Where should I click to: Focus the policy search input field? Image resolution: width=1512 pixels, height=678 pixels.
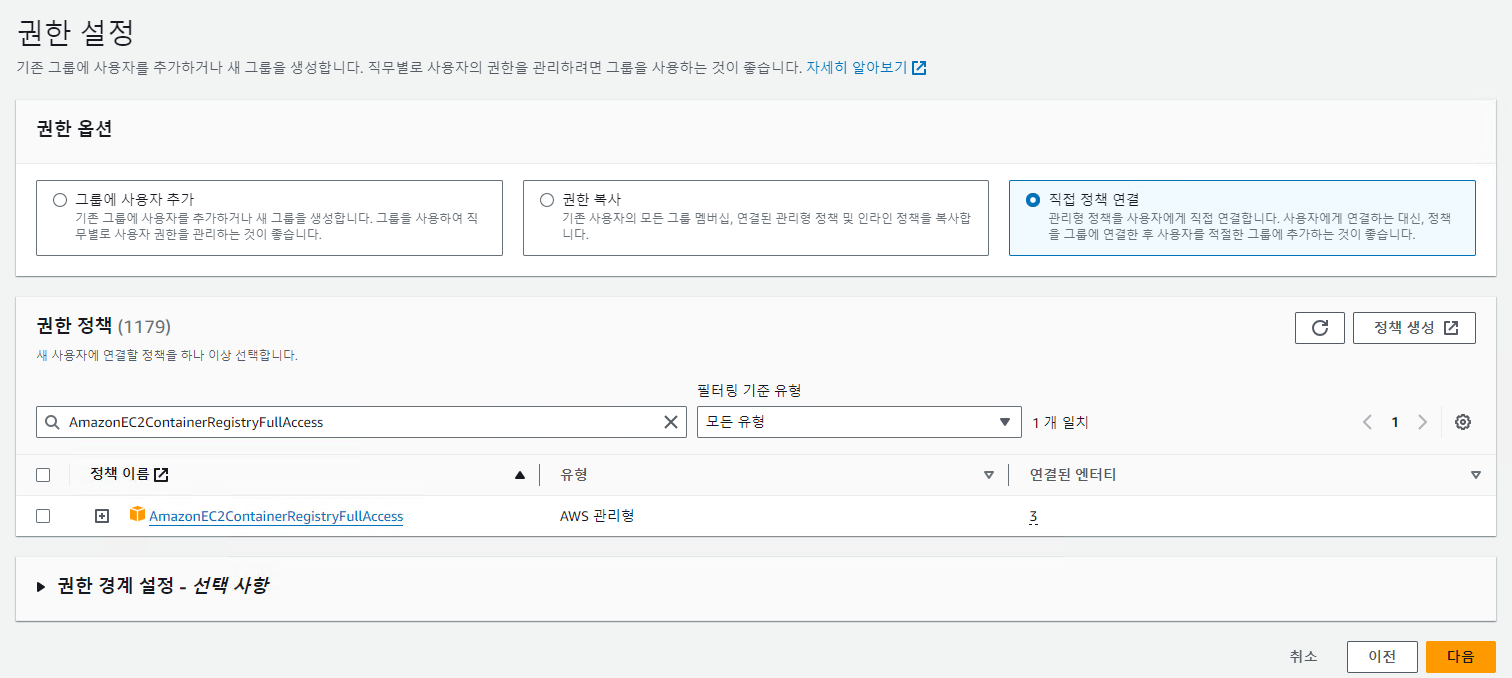pos(361,422)
